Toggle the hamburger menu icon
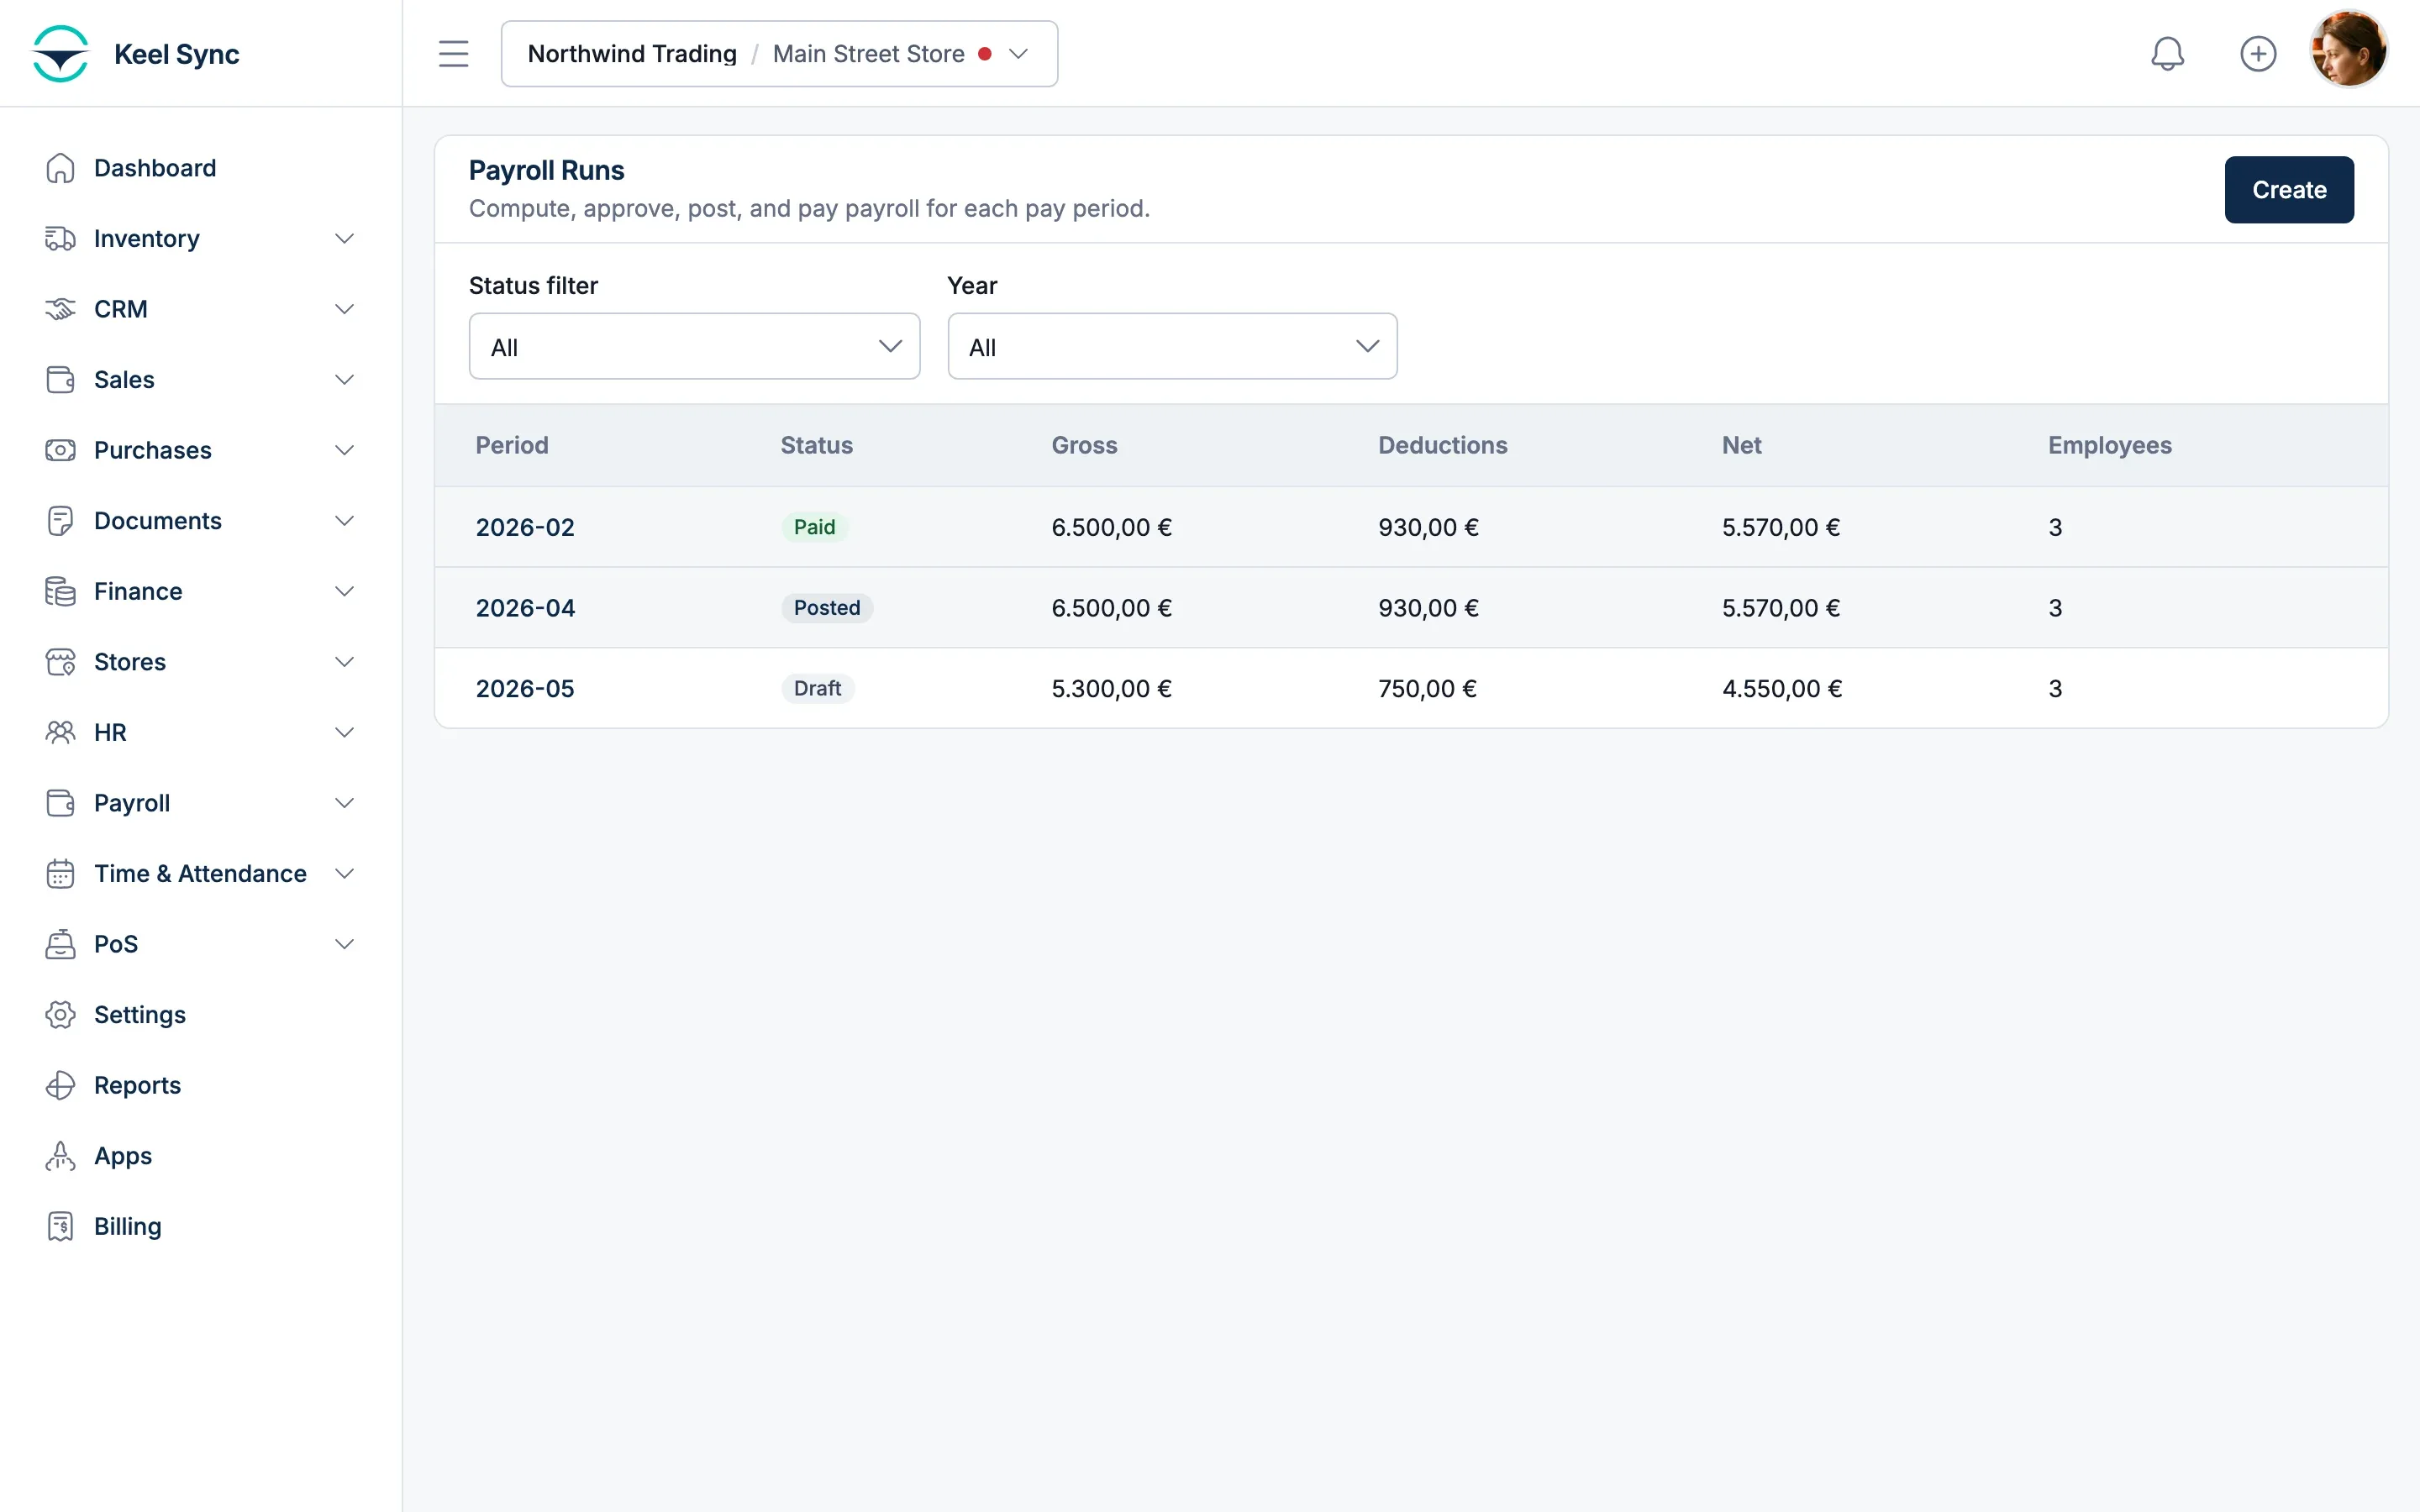 (x=453, y=54)
